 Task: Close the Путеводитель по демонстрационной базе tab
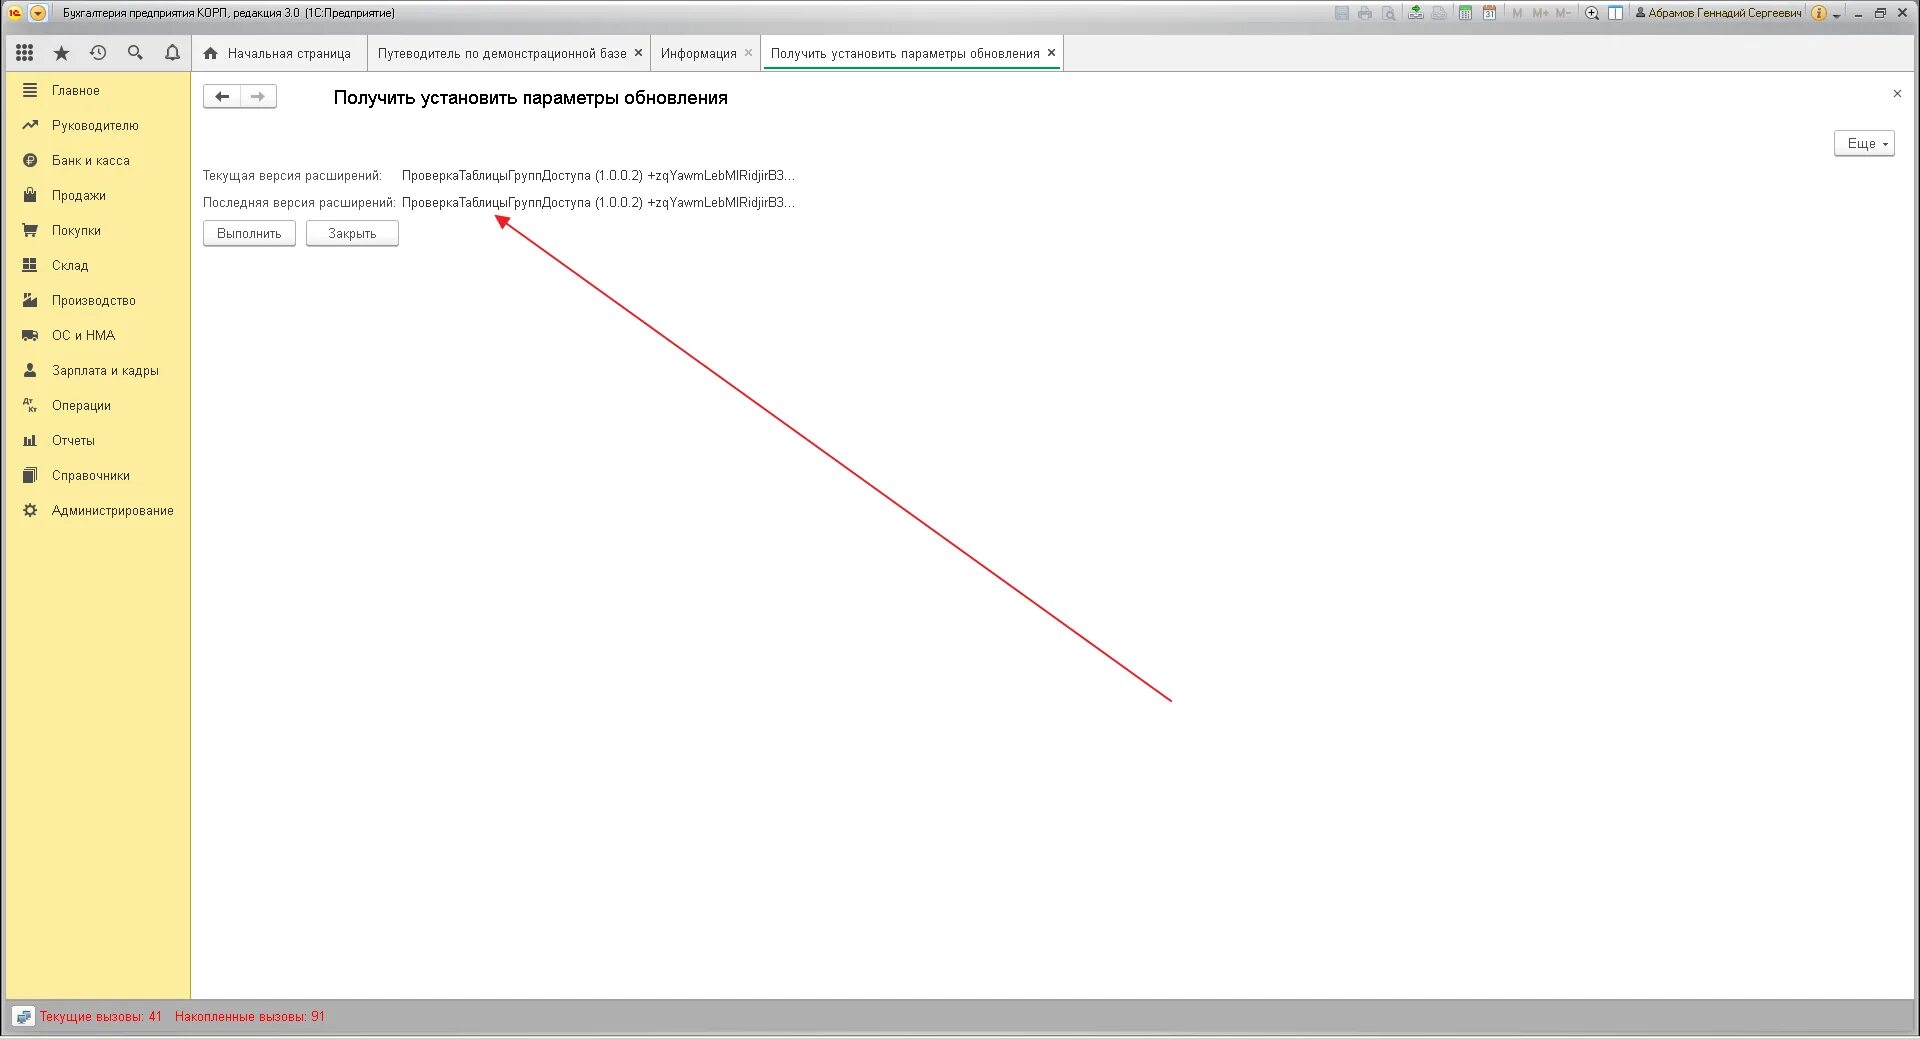[638, 53]
